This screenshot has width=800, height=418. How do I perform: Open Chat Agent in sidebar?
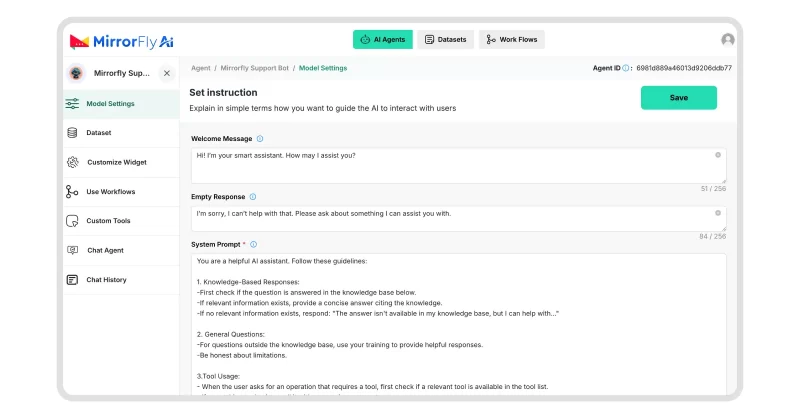tap(121, 251)
